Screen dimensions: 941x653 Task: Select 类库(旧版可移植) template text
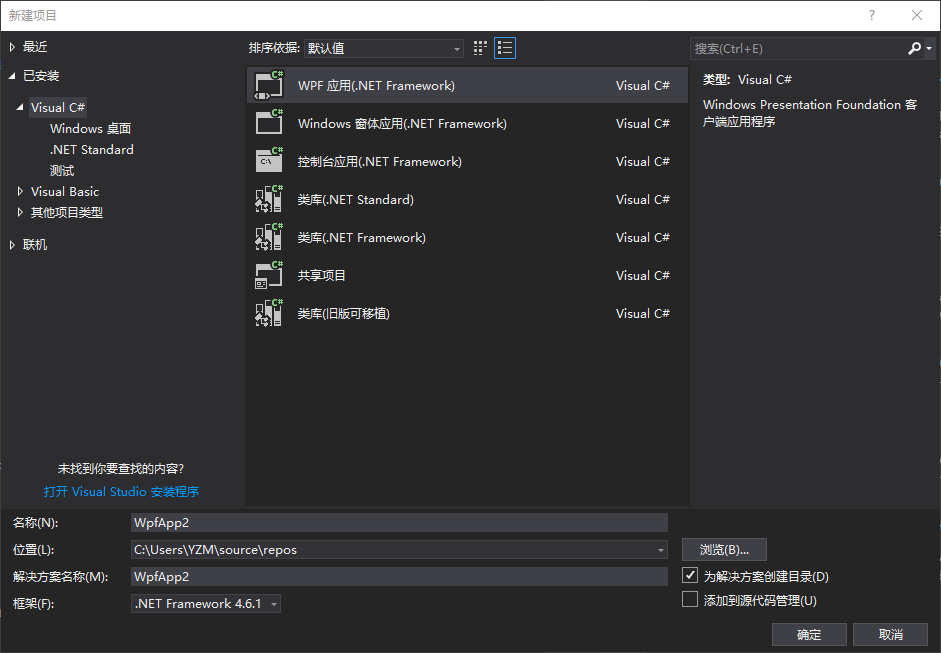click(344, 313)
